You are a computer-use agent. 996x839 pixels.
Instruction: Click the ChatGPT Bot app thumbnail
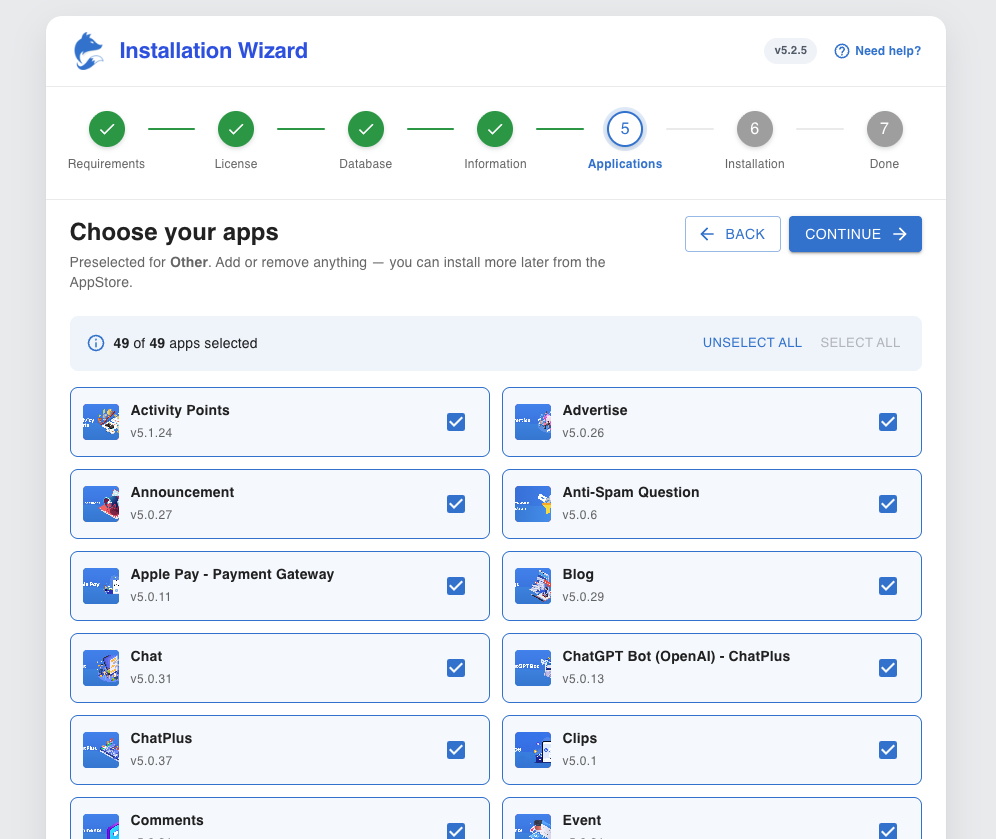pos(533,668)
